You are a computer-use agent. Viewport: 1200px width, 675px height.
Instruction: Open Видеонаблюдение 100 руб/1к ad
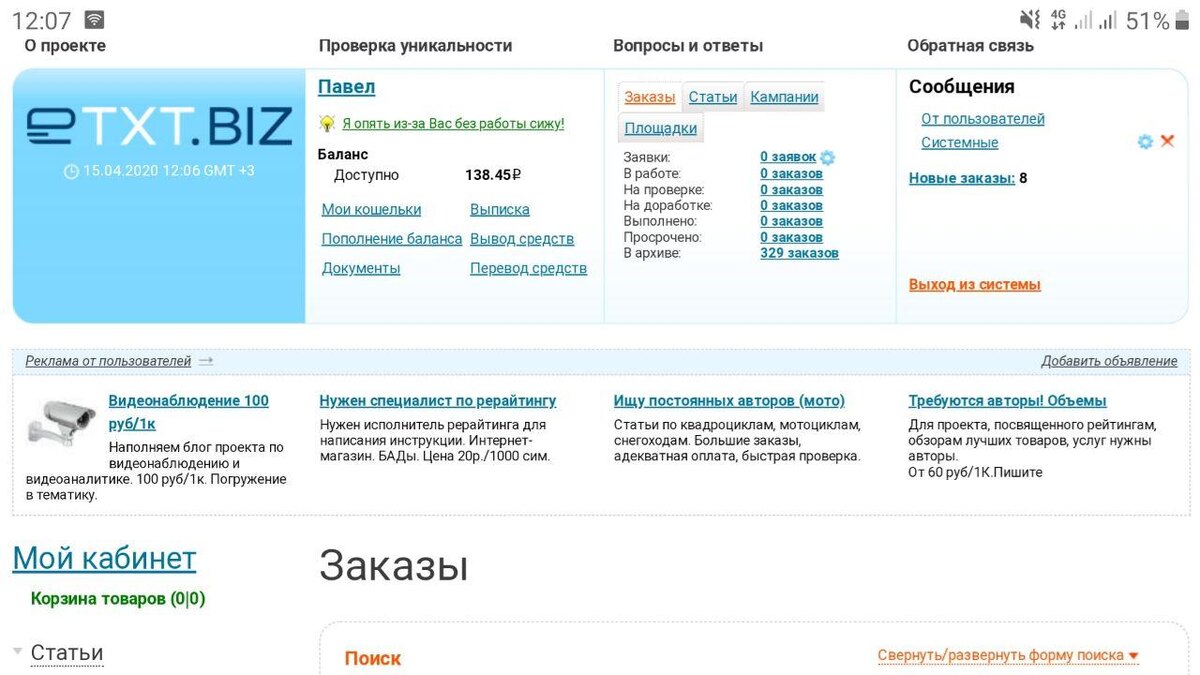tap(188, 412)
